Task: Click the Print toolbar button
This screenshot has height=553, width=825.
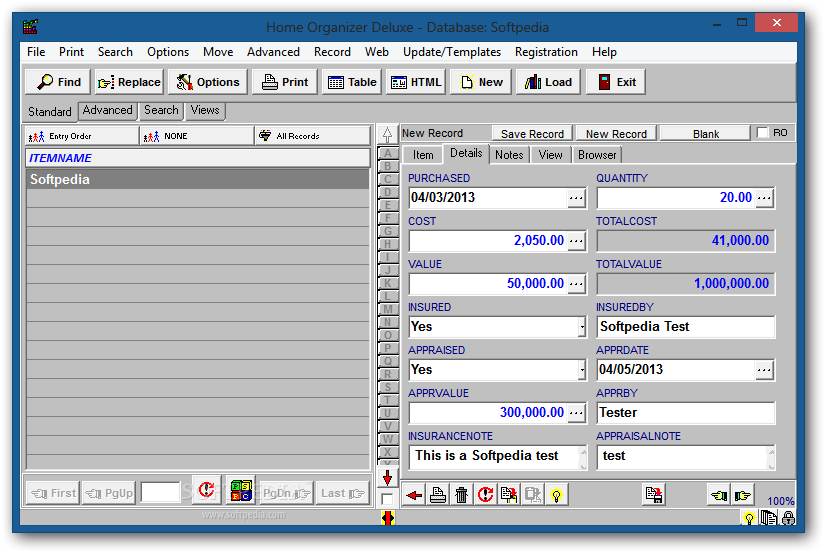Action: 285,82
